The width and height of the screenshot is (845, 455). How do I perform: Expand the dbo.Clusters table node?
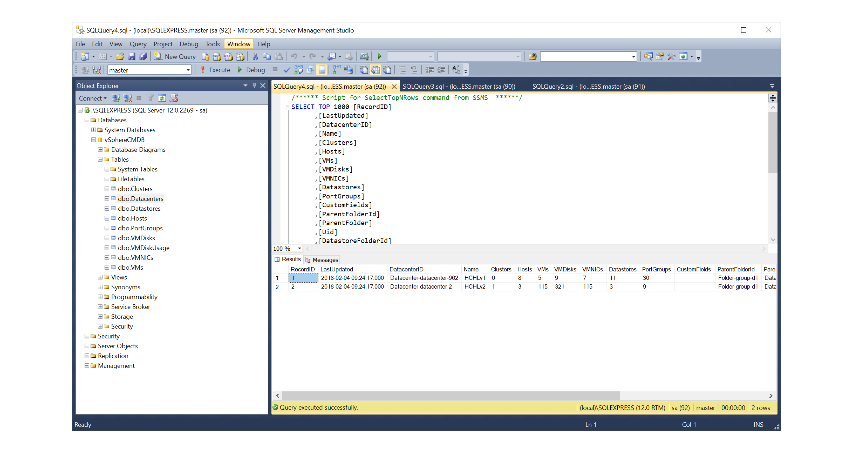tap(106, 188)
